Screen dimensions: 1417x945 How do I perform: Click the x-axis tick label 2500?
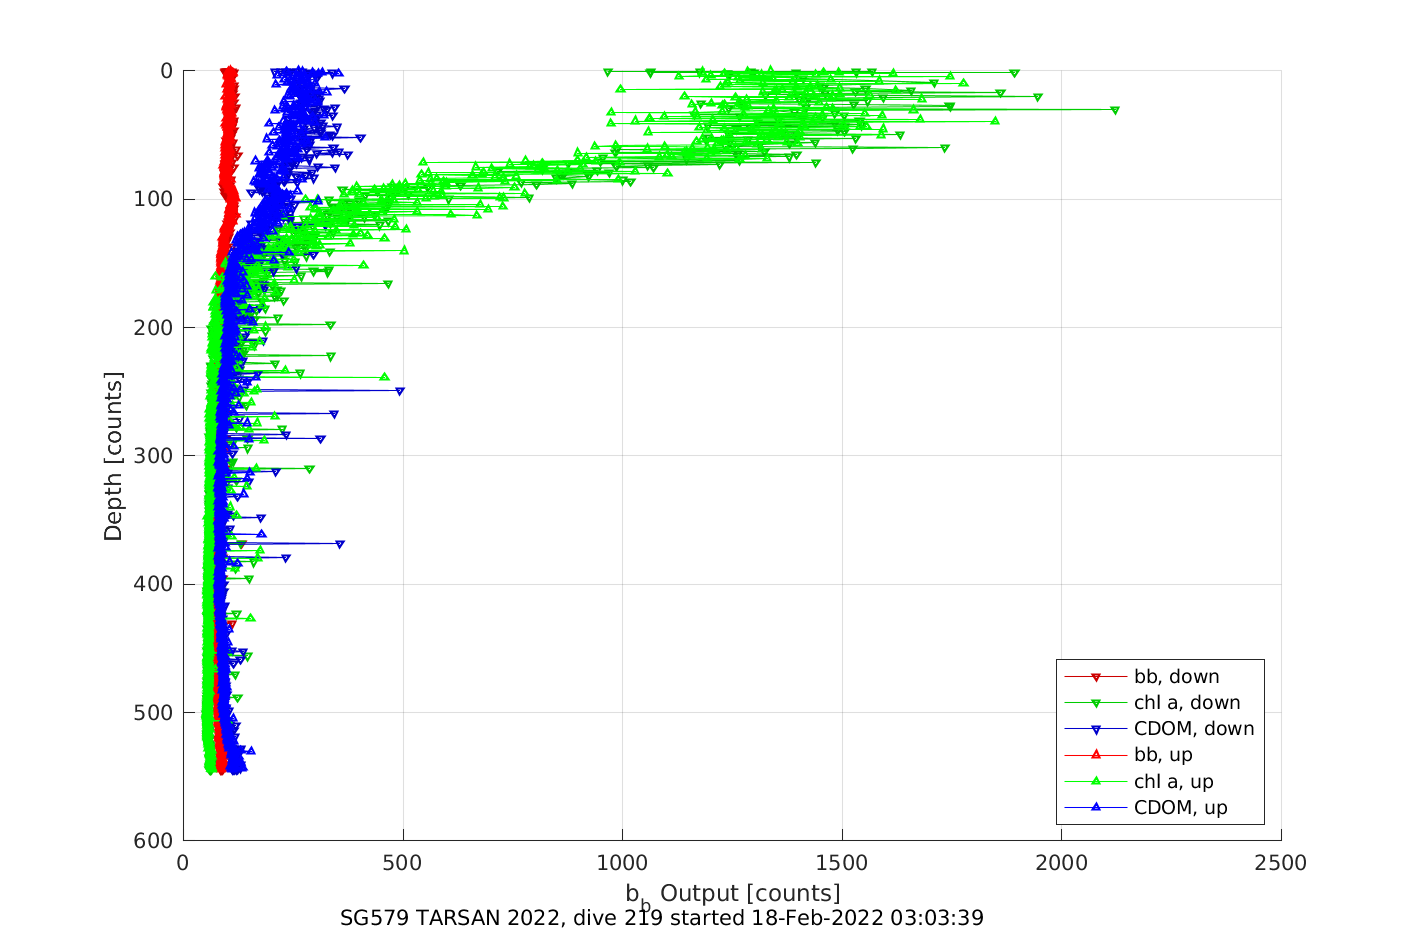[1281, 863]
